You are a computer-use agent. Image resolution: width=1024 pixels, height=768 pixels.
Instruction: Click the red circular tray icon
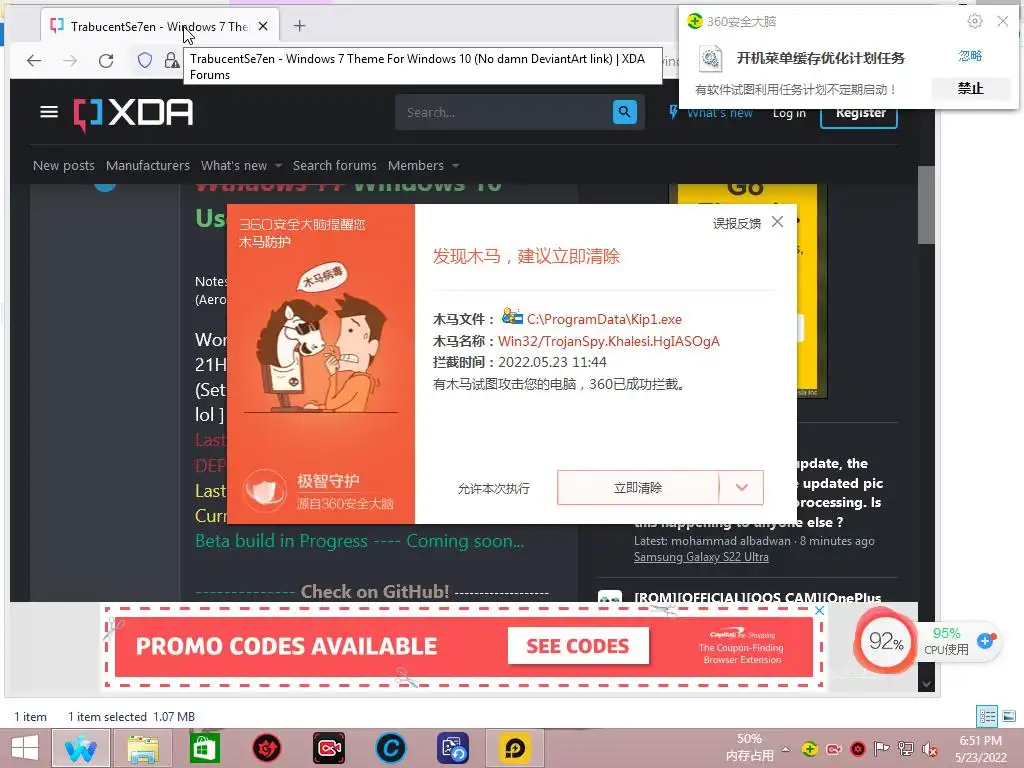click(x=858, y=749)
